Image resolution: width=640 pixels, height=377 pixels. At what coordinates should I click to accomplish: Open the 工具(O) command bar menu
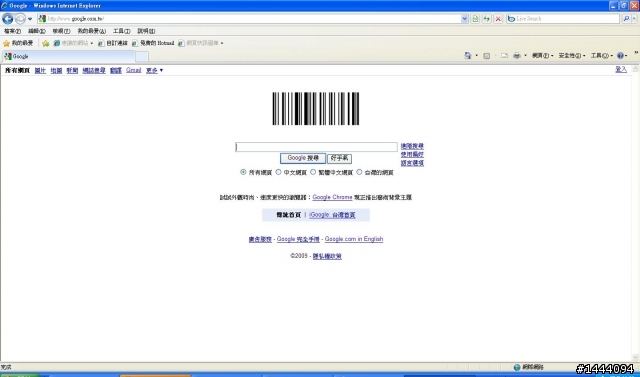point(602,56)
